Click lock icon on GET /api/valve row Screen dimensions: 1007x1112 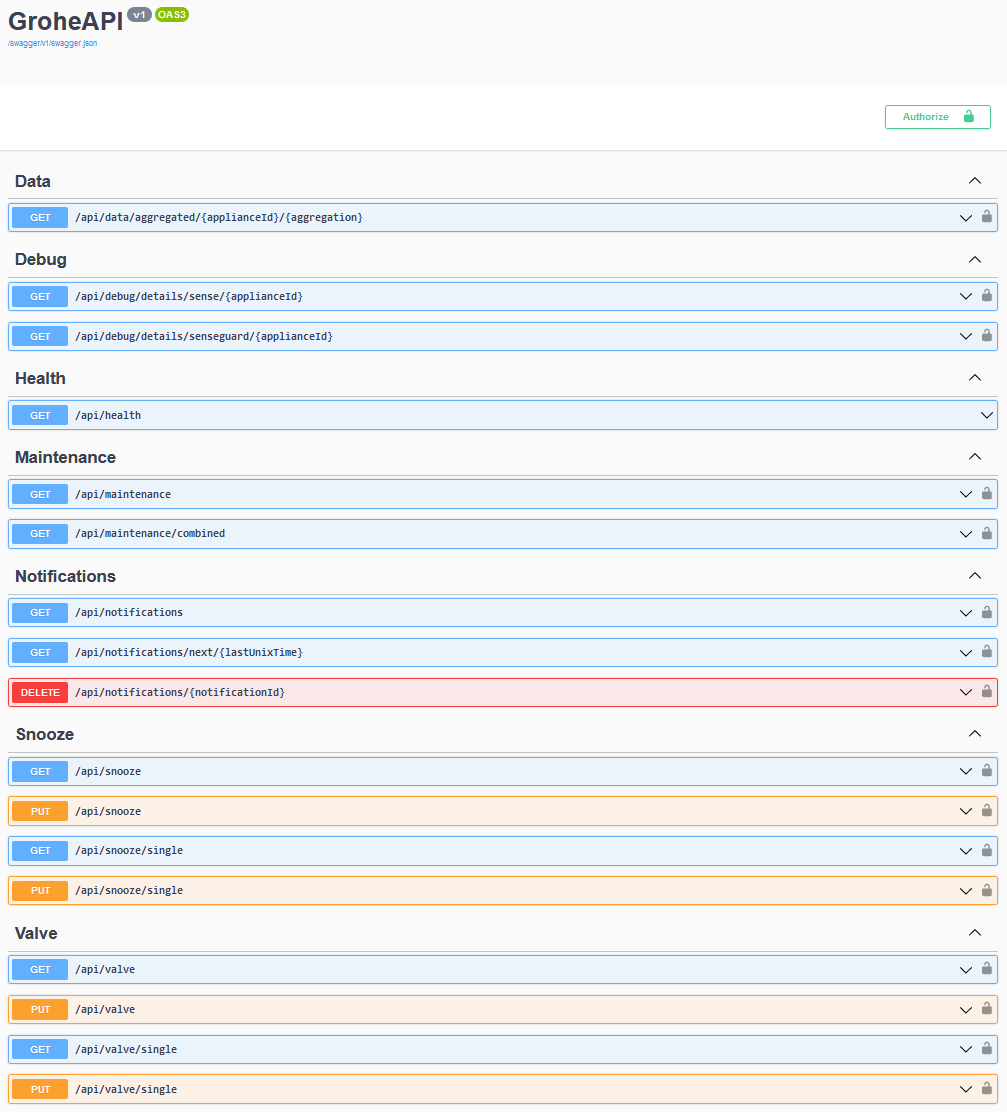(986, 968)
